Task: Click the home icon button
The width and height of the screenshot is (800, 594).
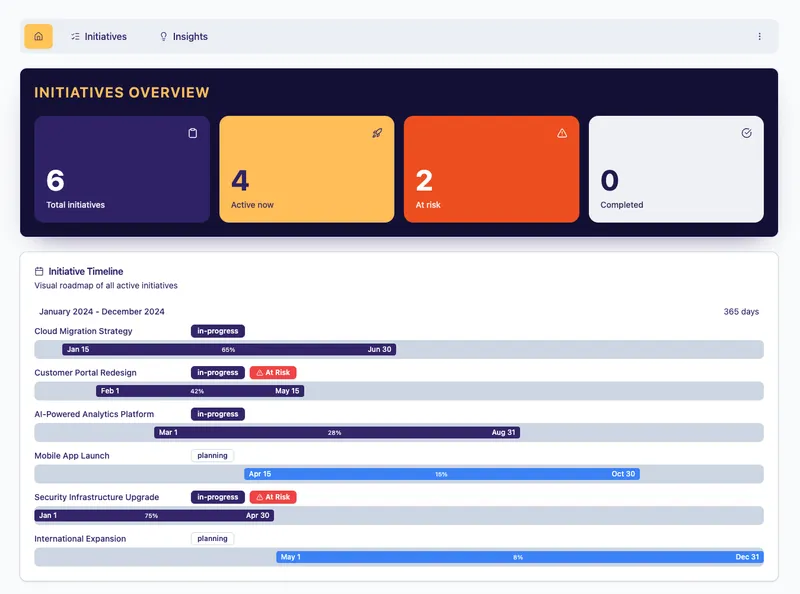Action: (38, 37)
